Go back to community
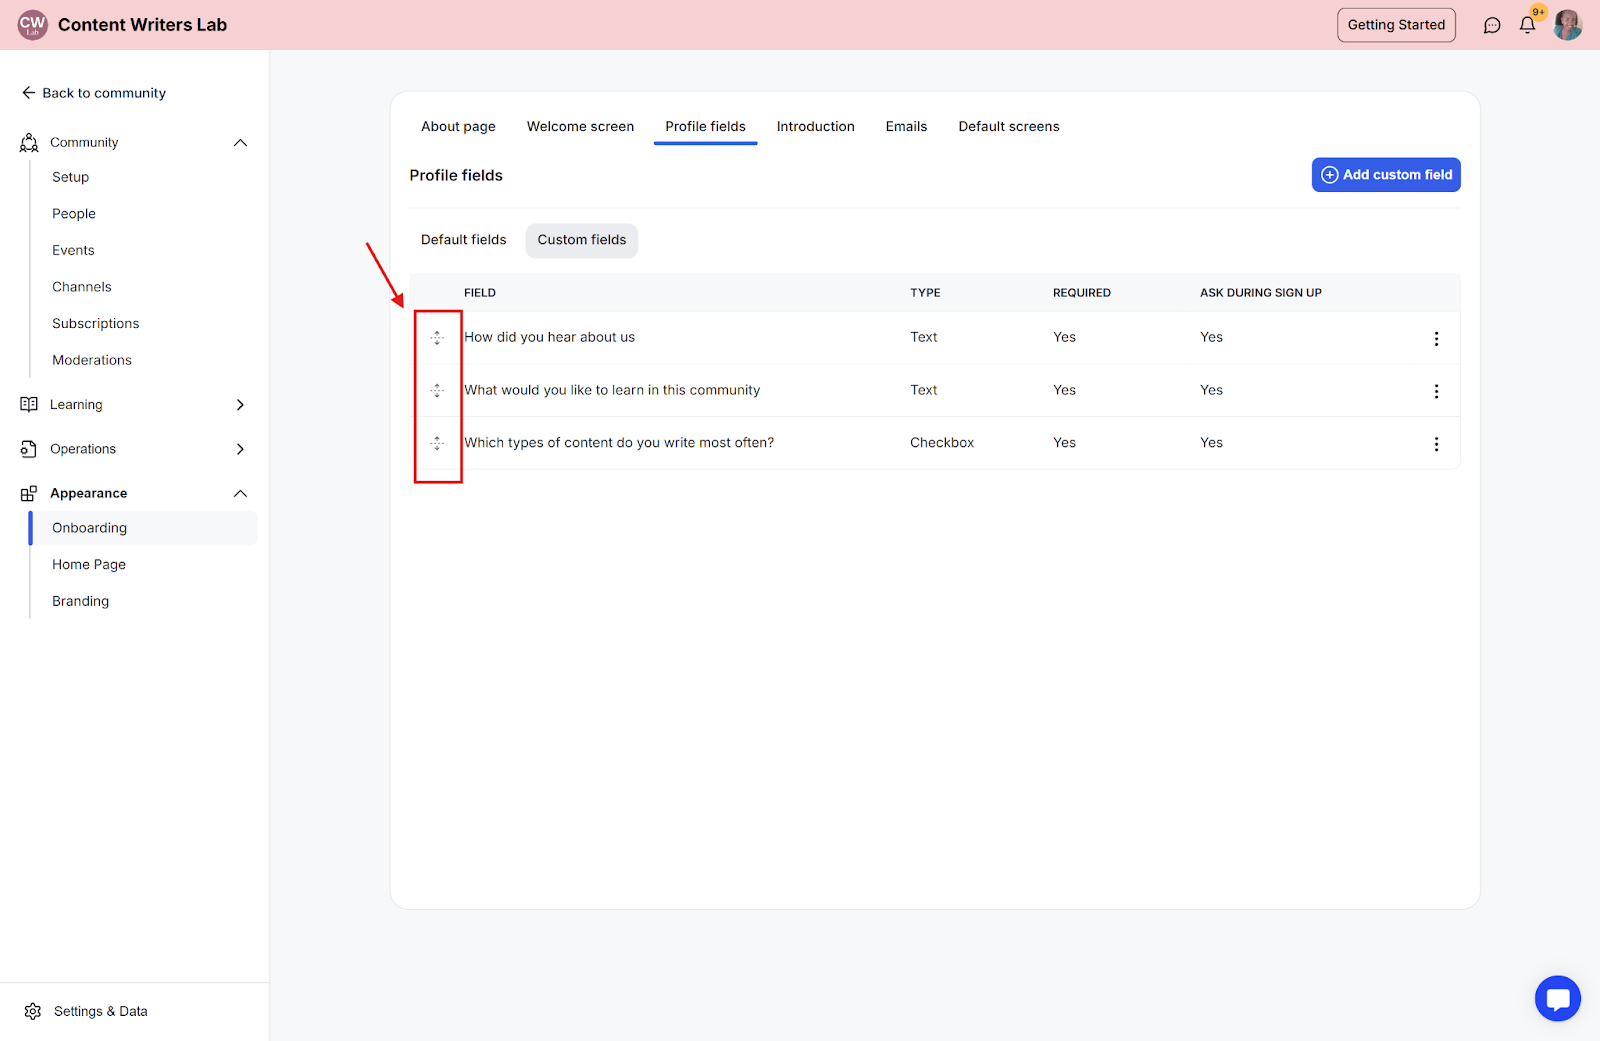 [94, 93]
